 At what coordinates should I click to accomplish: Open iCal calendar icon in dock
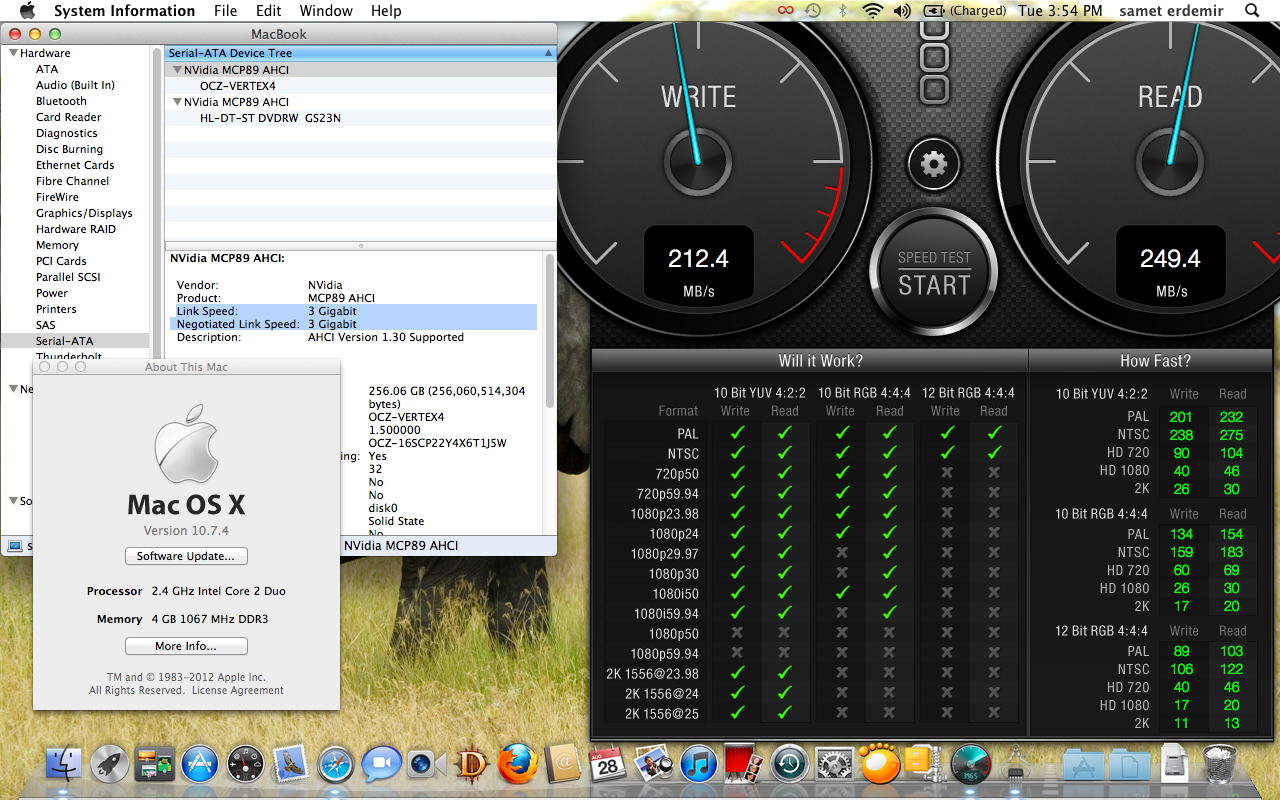[607, 765]
